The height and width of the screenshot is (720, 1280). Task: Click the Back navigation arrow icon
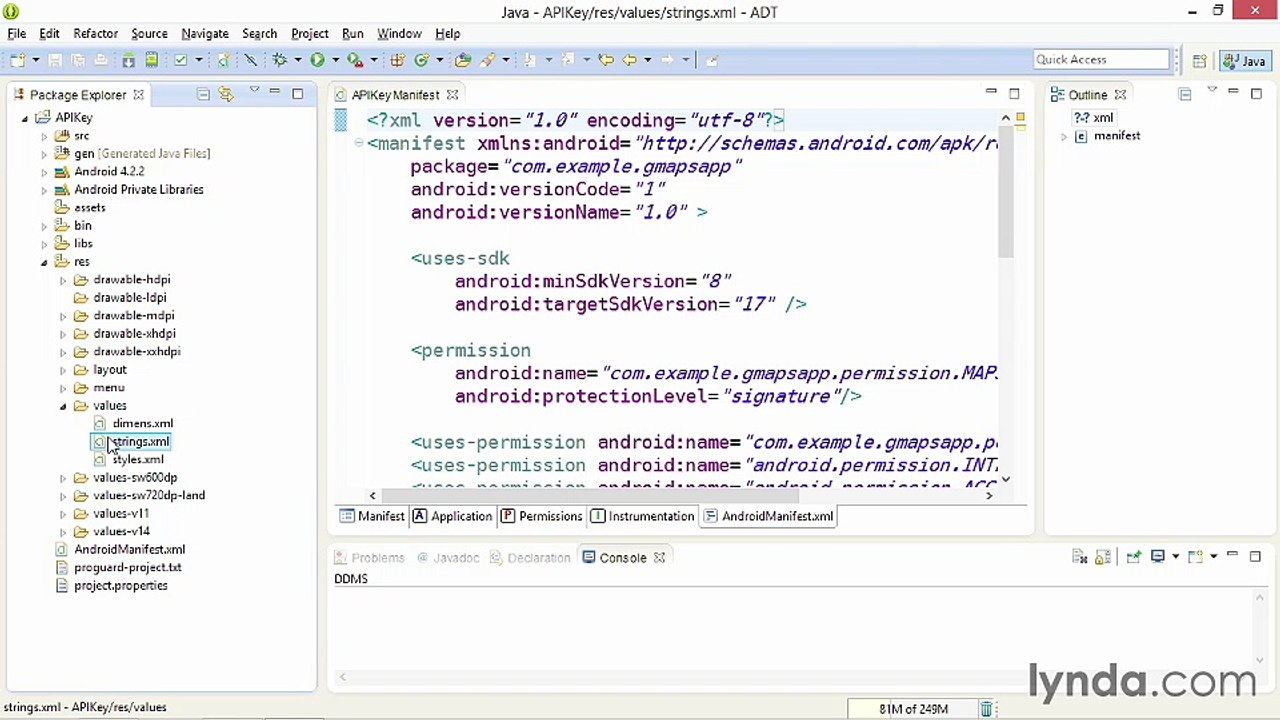click(630, 60)
